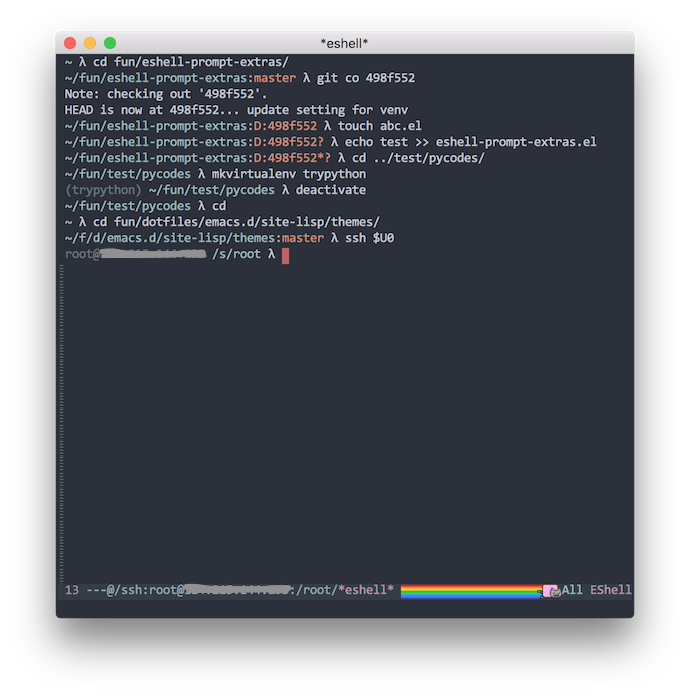690x698 pixels.
Task: Click the "(trypython)" virtualenv prompt label
Action: click(x=103, y=190)
